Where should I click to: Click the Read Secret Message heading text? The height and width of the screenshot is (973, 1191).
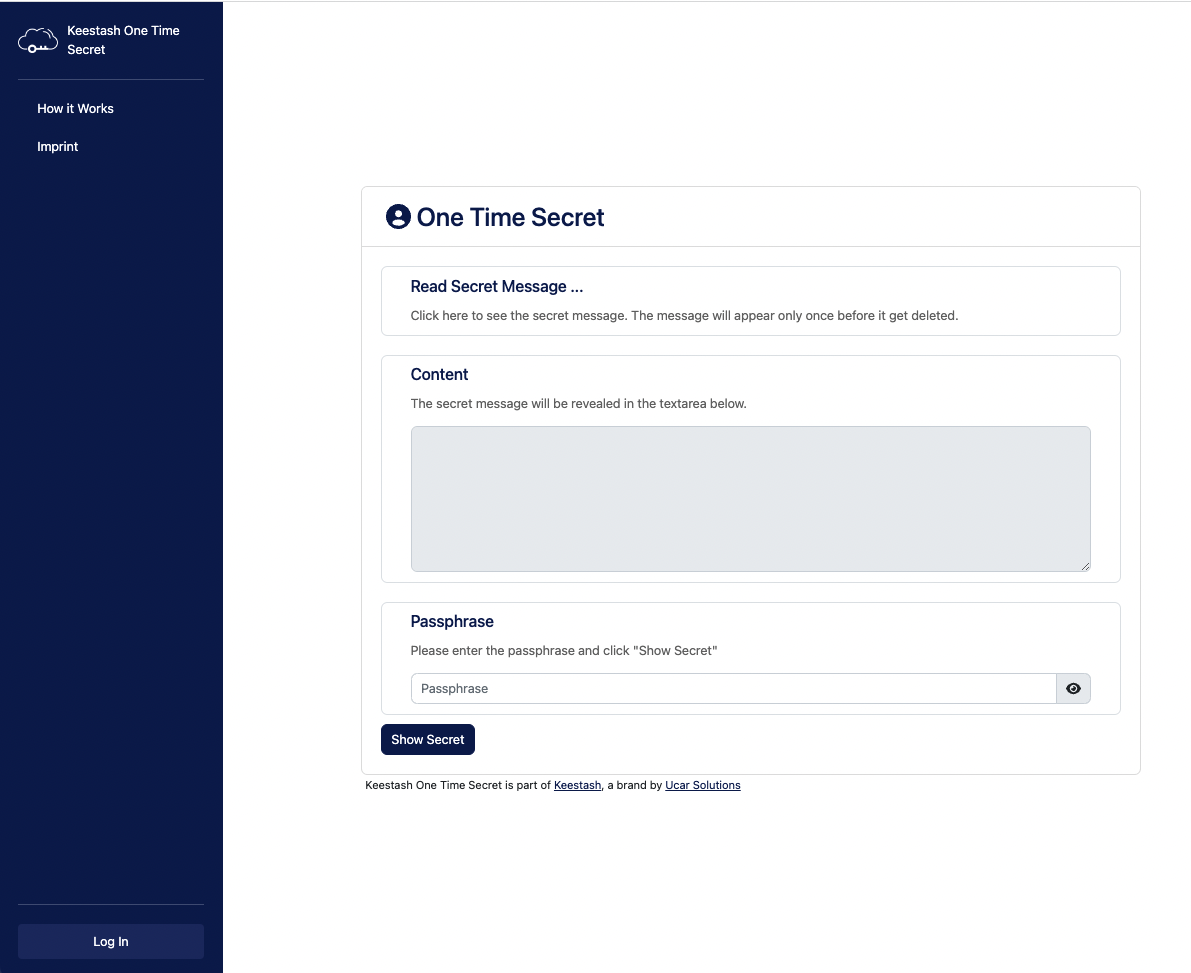click(x=497, y=286)
